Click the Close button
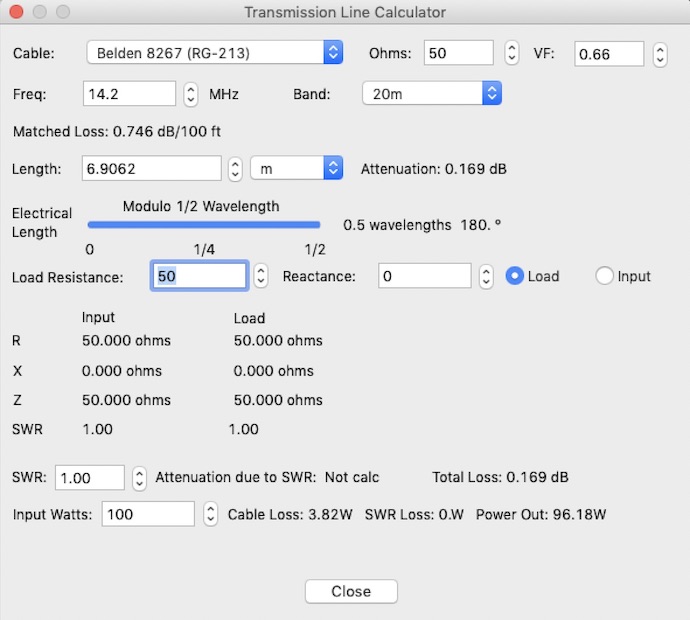The height and width of the screenshot is (620, 690). tap(351, 591)
